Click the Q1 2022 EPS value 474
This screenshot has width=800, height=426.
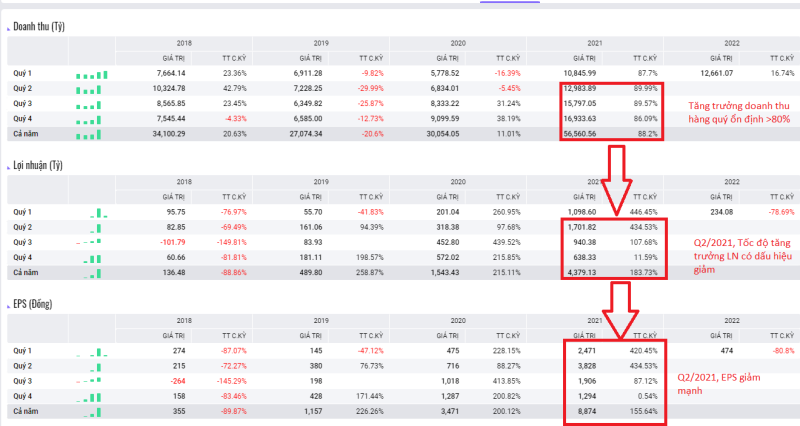(727, 351)
